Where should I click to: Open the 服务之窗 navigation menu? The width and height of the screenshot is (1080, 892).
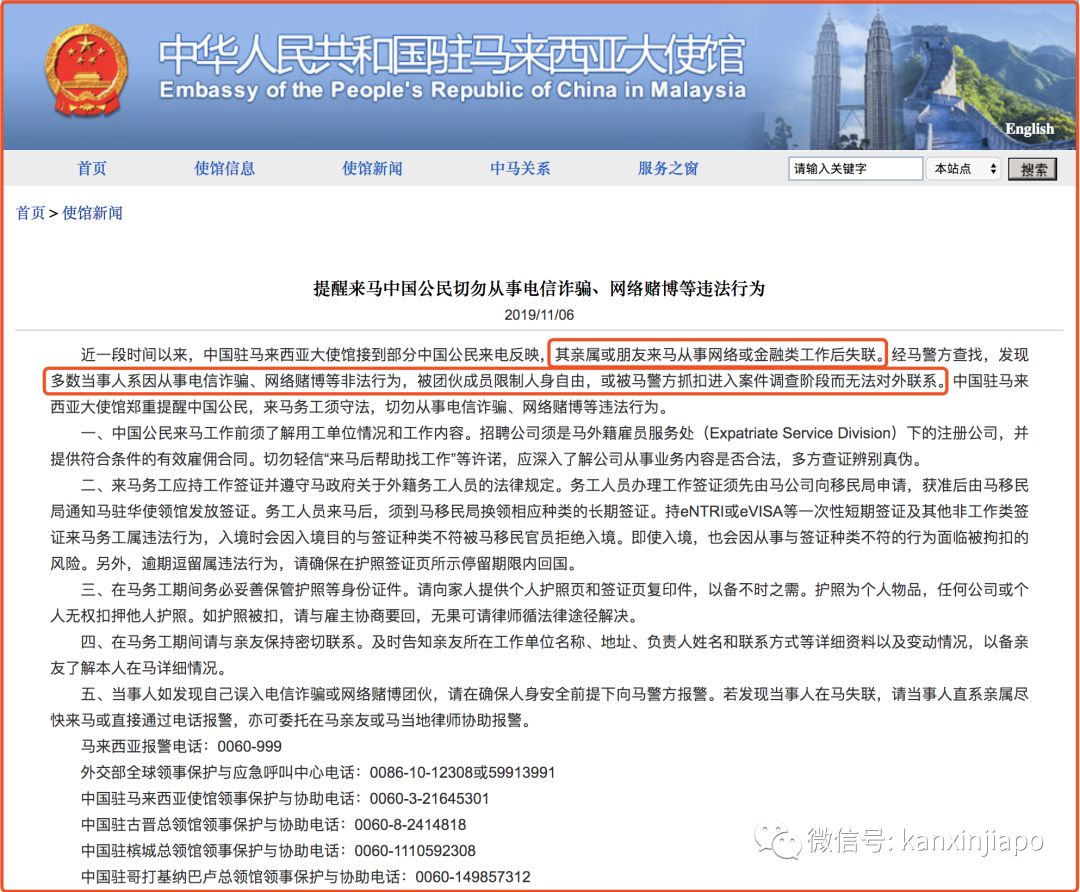pos(666,169)
